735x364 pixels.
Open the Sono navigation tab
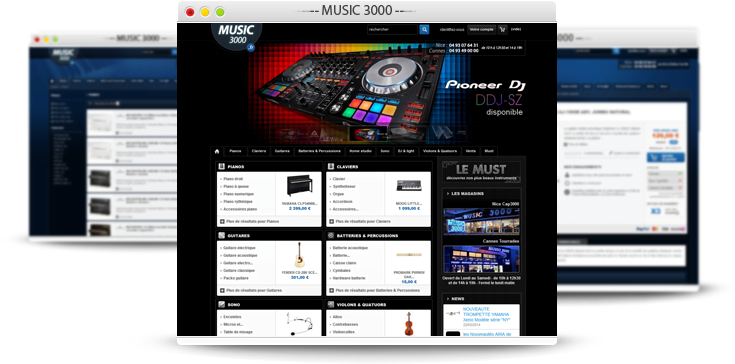pyautogui.click(x=385, y=151)
